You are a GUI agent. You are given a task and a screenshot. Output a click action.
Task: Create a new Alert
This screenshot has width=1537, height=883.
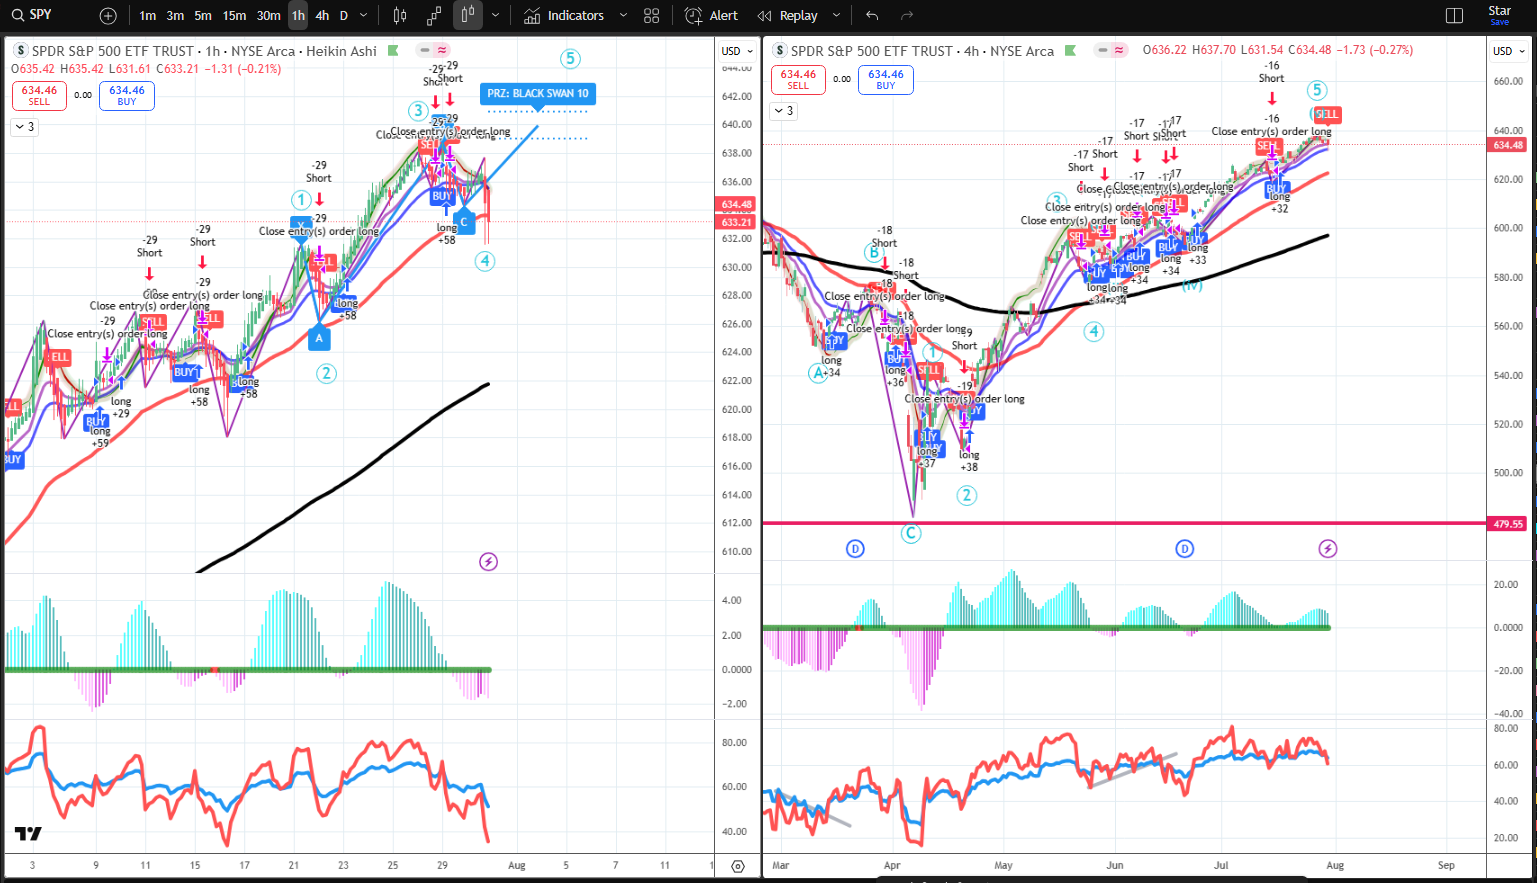[711, 16]
